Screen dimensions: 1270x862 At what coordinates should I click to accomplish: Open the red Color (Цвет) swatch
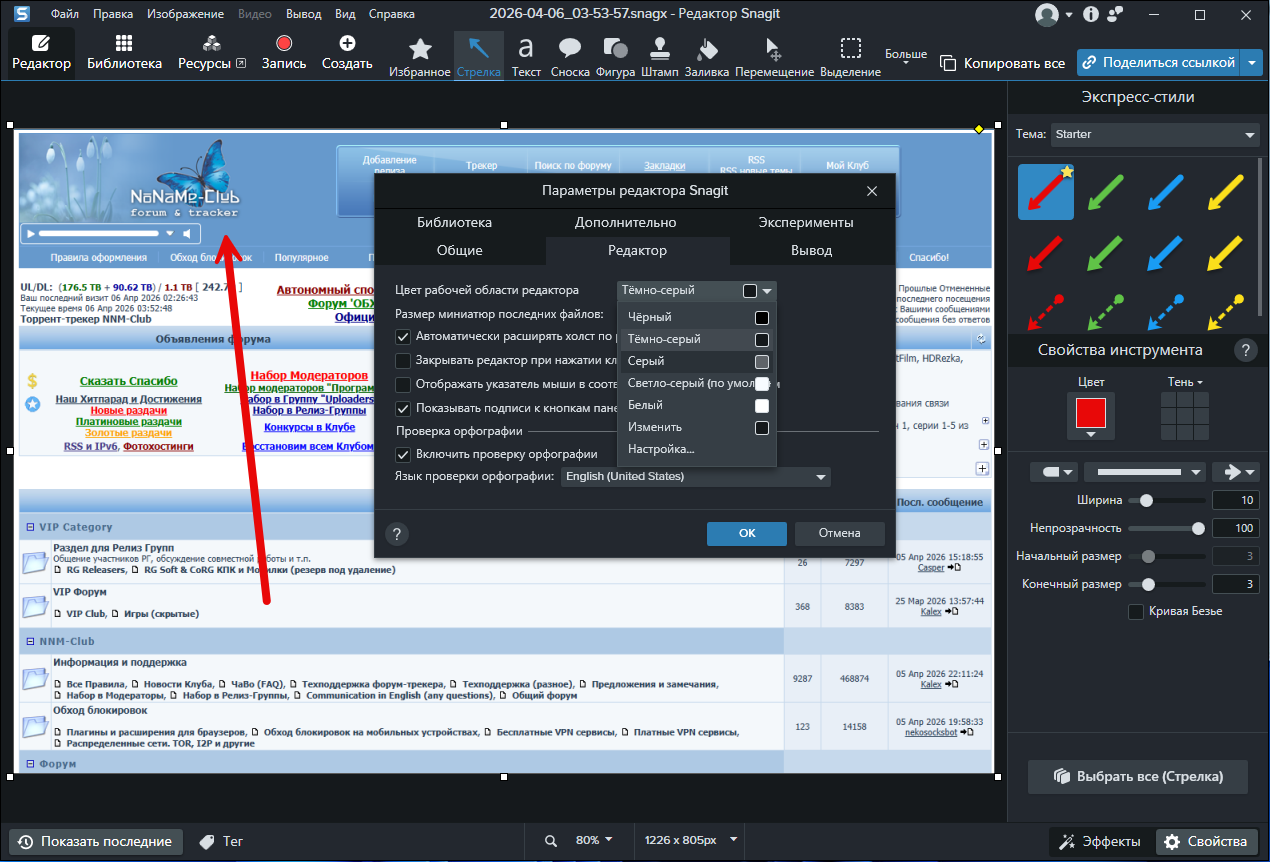coord(1091,416)
